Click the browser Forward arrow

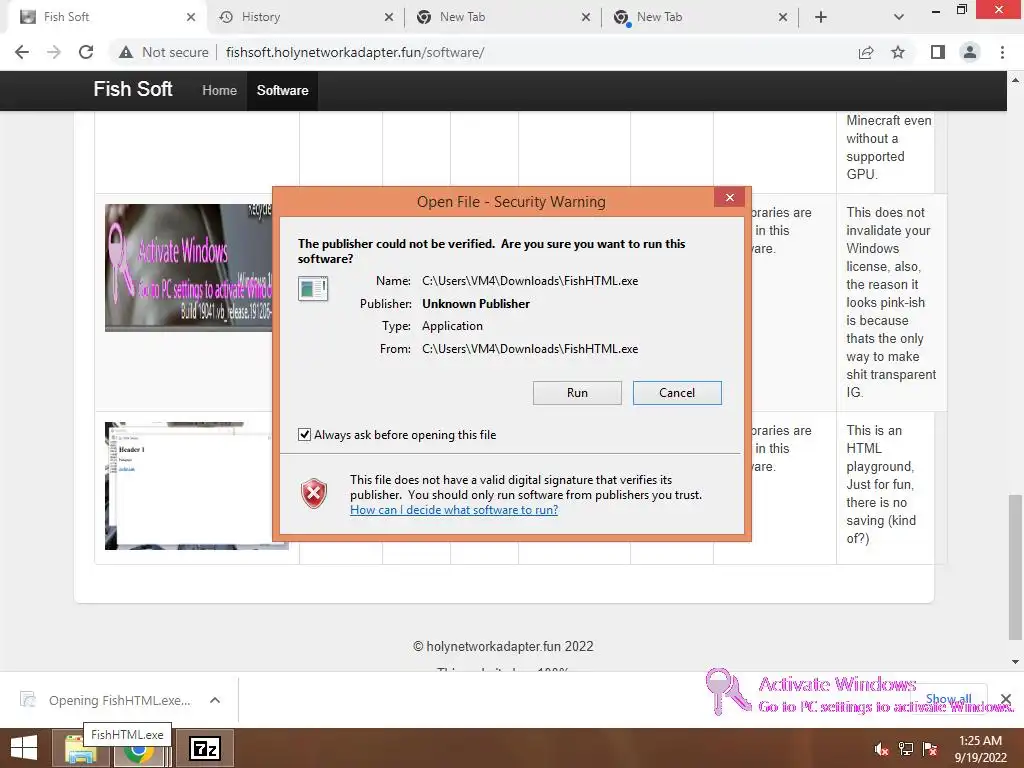54,52
